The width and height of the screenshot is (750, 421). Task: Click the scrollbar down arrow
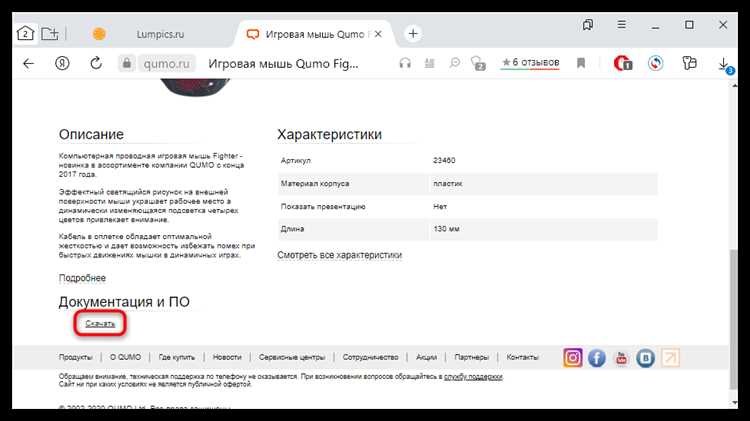click(x=734, y=403)
